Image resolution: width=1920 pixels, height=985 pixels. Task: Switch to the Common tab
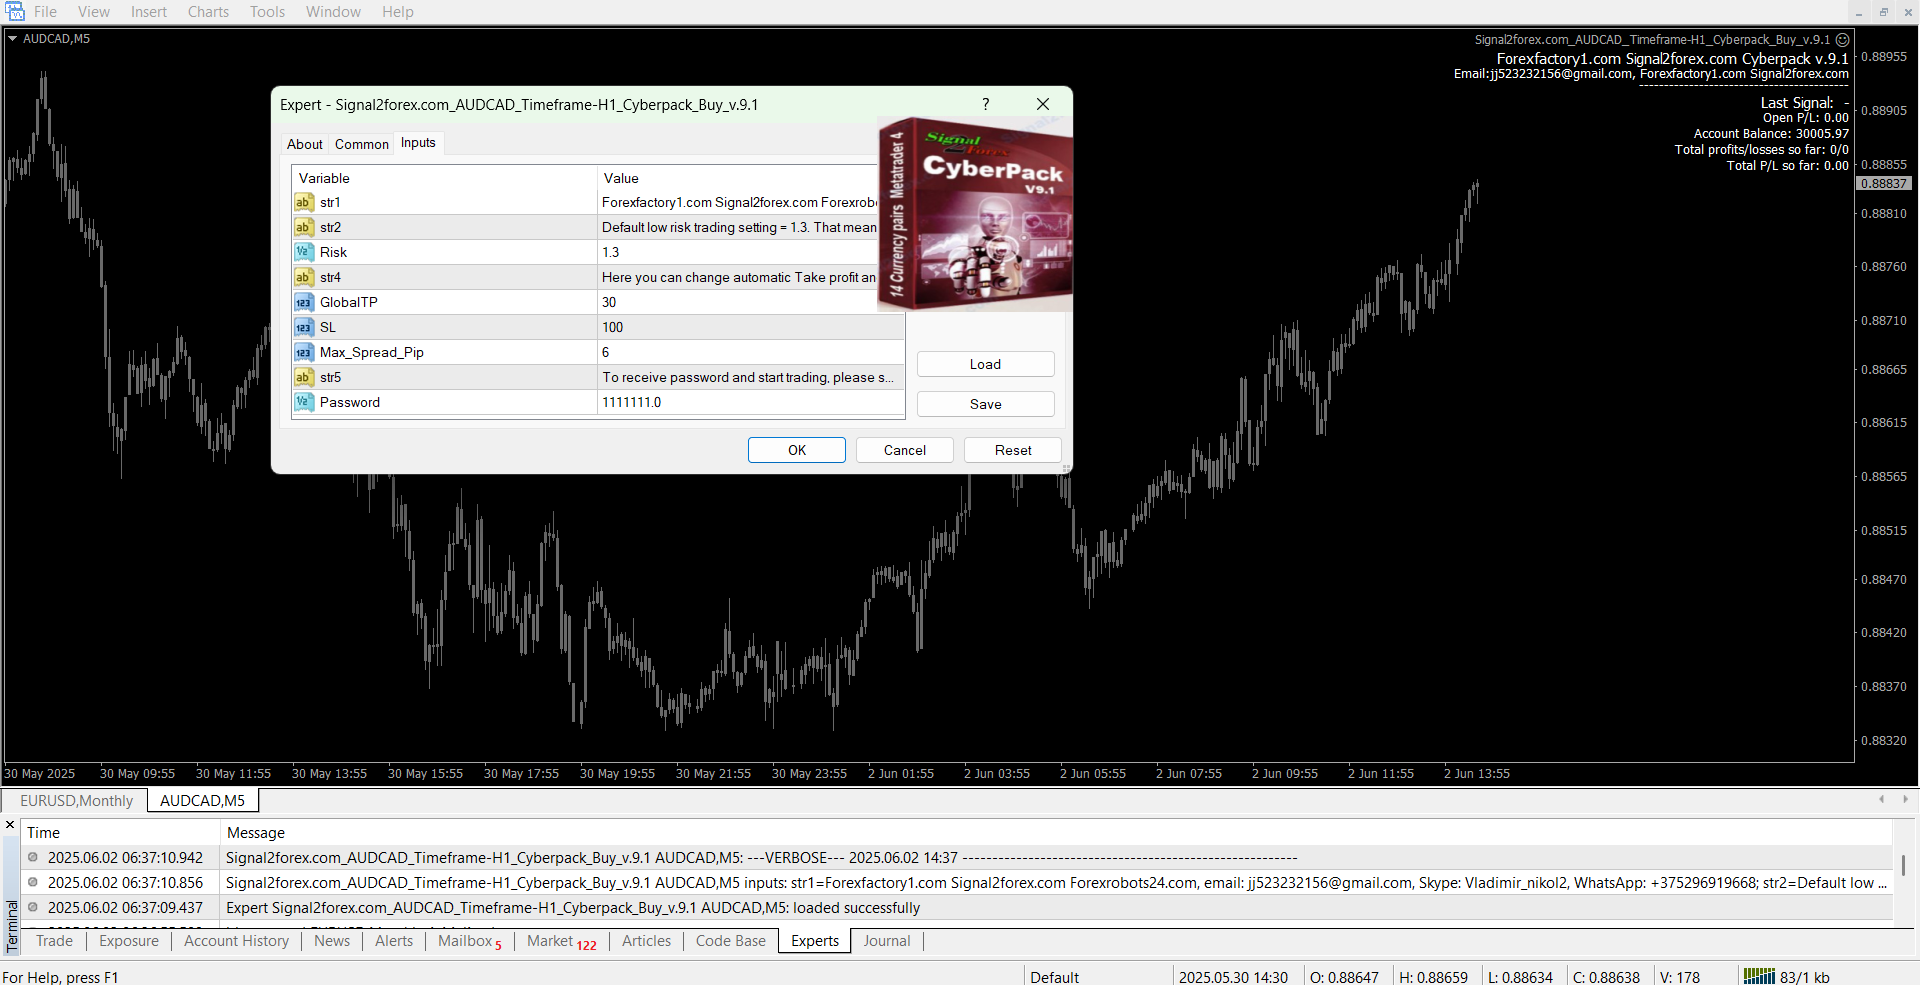click(361, 144)
